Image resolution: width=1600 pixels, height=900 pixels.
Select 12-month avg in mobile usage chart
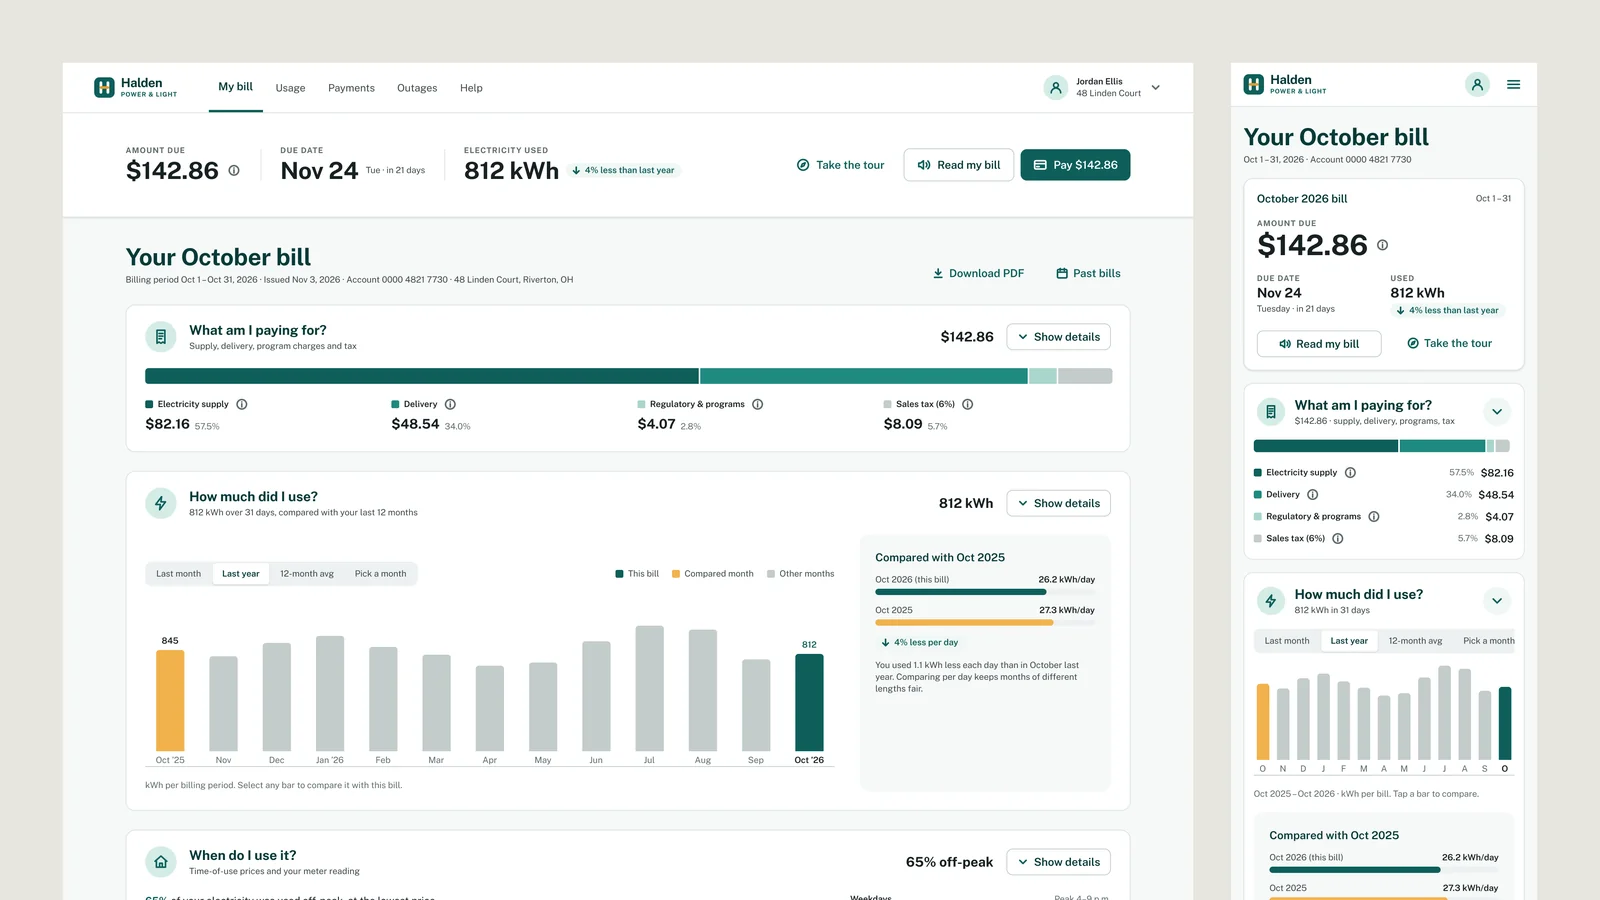coord(1415,641)
